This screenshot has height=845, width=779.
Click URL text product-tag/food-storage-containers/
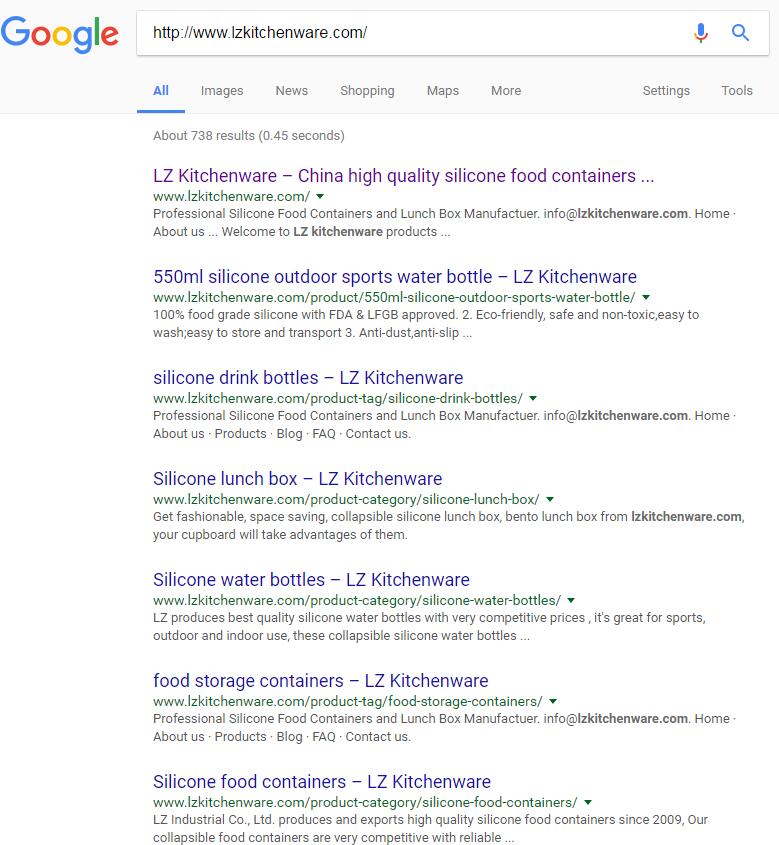pos(347,702)
